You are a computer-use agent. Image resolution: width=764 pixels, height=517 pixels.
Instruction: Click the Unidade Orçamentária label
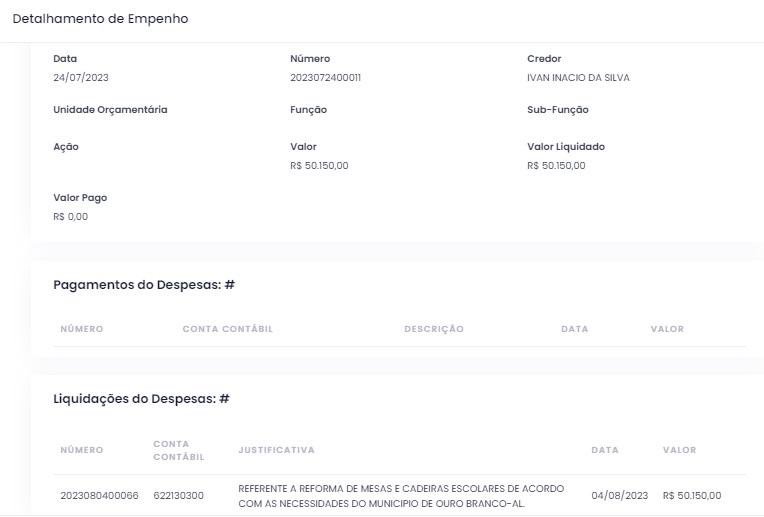click(x=110, y=110)
